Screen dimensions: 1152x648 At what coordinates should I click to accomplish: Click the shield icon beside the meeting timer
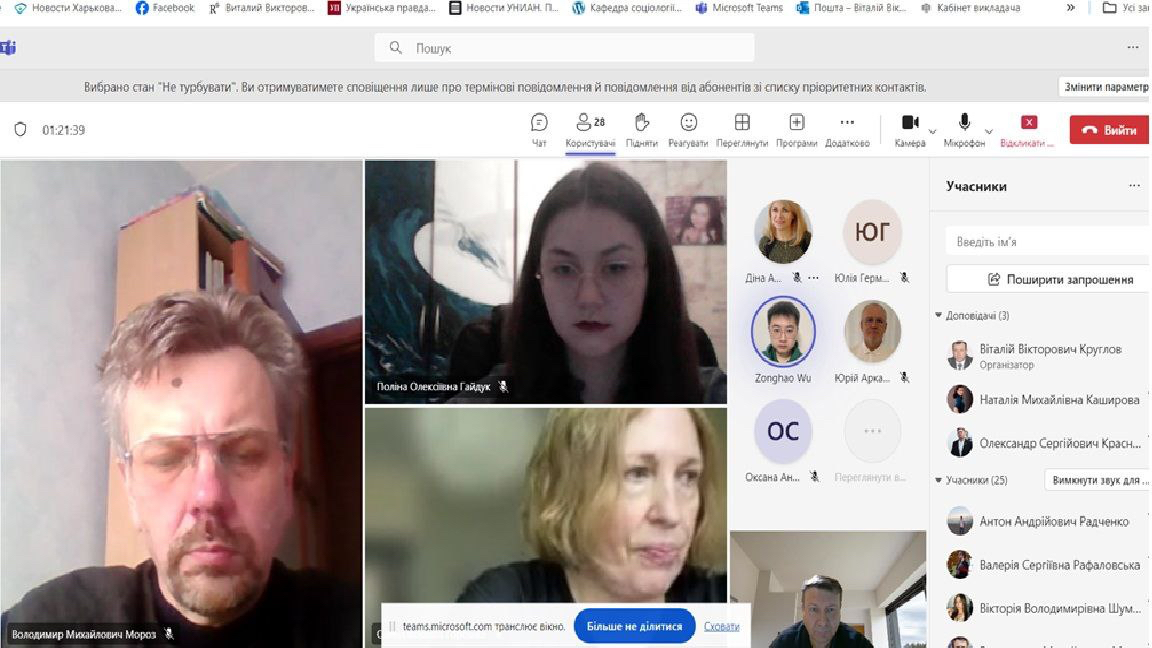coord(21,129)
